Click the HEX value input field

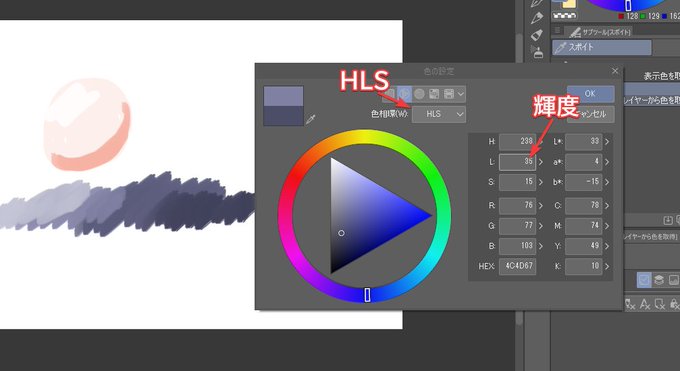[518, 266]
